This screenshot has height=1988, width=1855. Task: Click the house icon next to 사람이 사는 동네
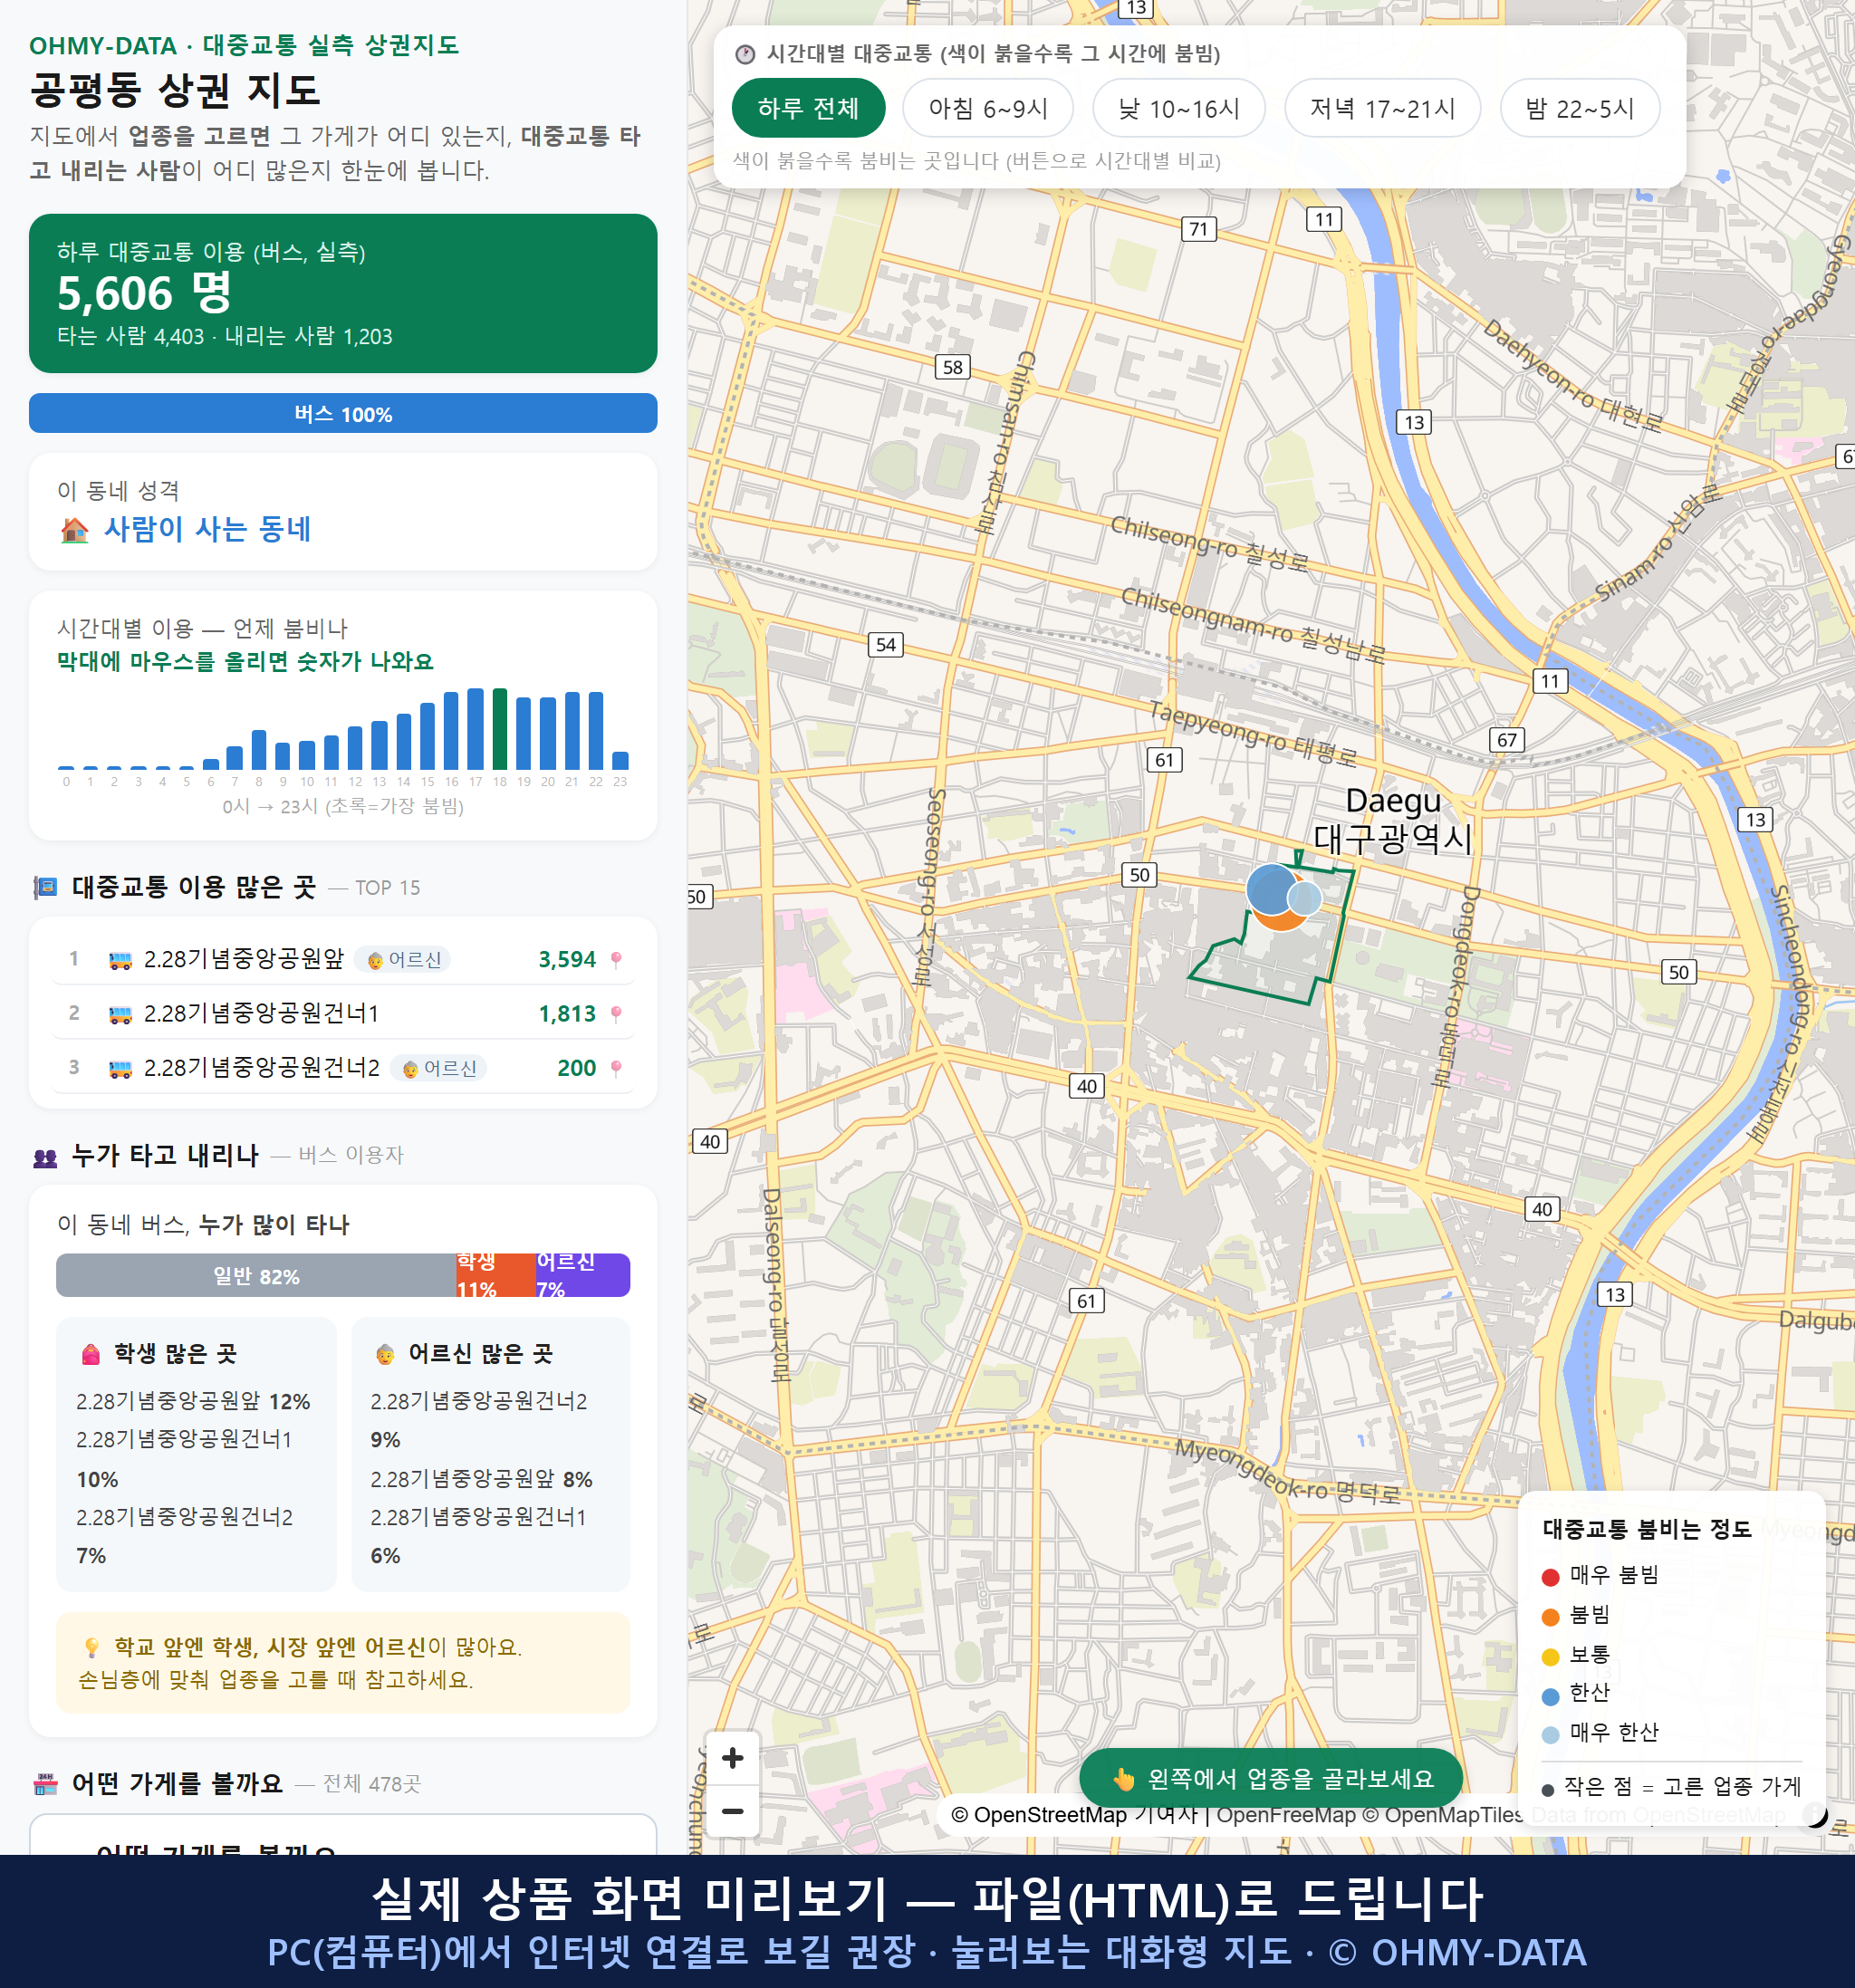pos(75,530)
